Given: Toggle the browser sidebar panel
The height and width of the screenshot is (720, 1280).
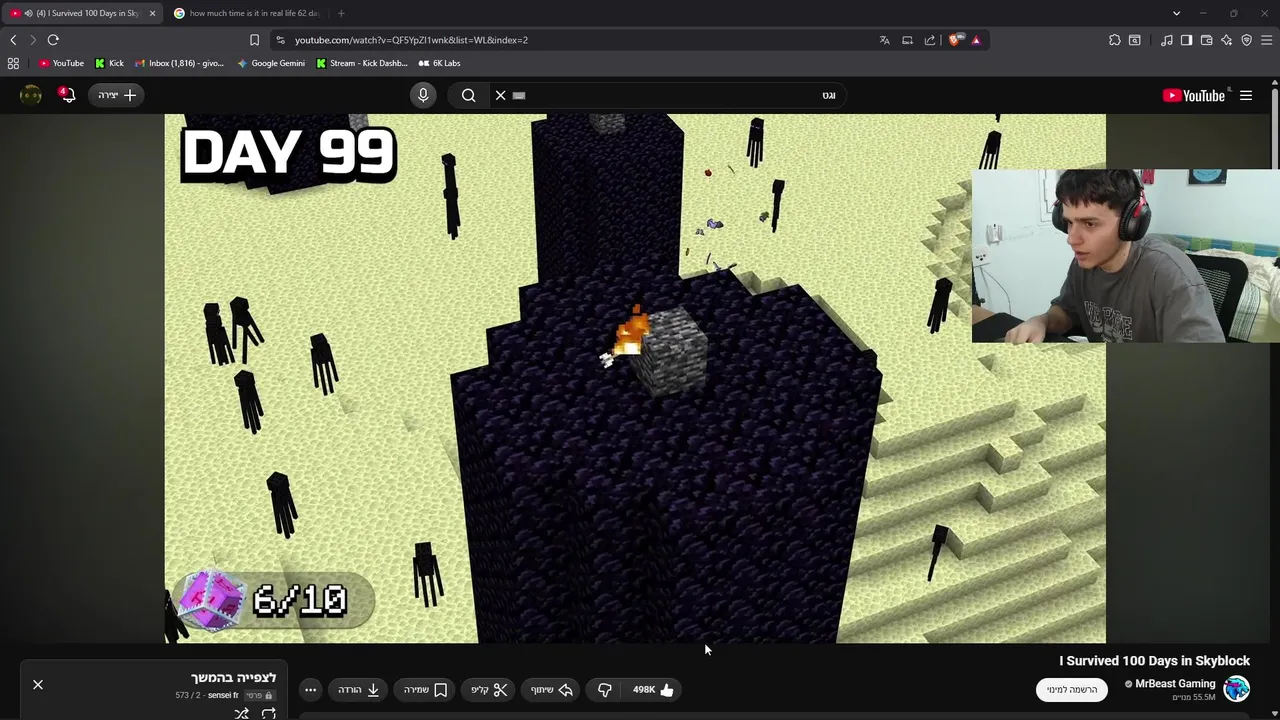Looking at the screenshot, I should tap(1186, 40).
